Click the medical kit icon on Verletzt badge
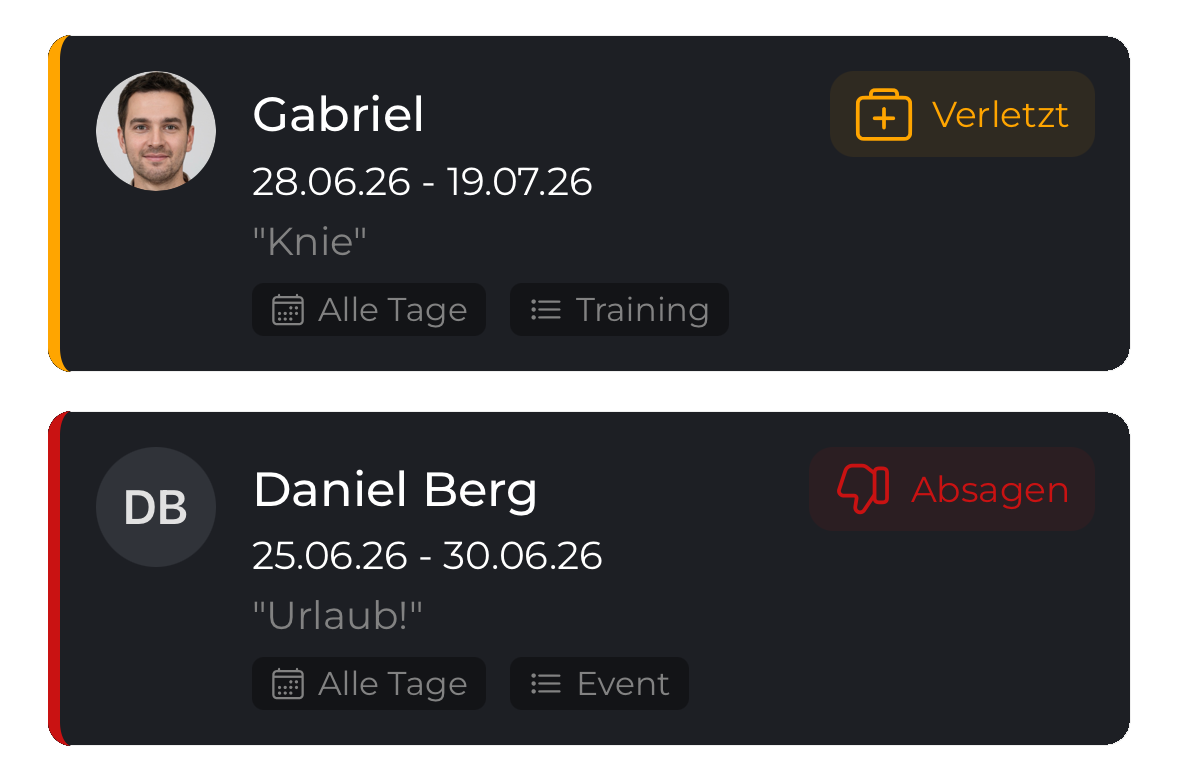Image resolution: width=1179 pixels, height=783 pixels. 883,114
